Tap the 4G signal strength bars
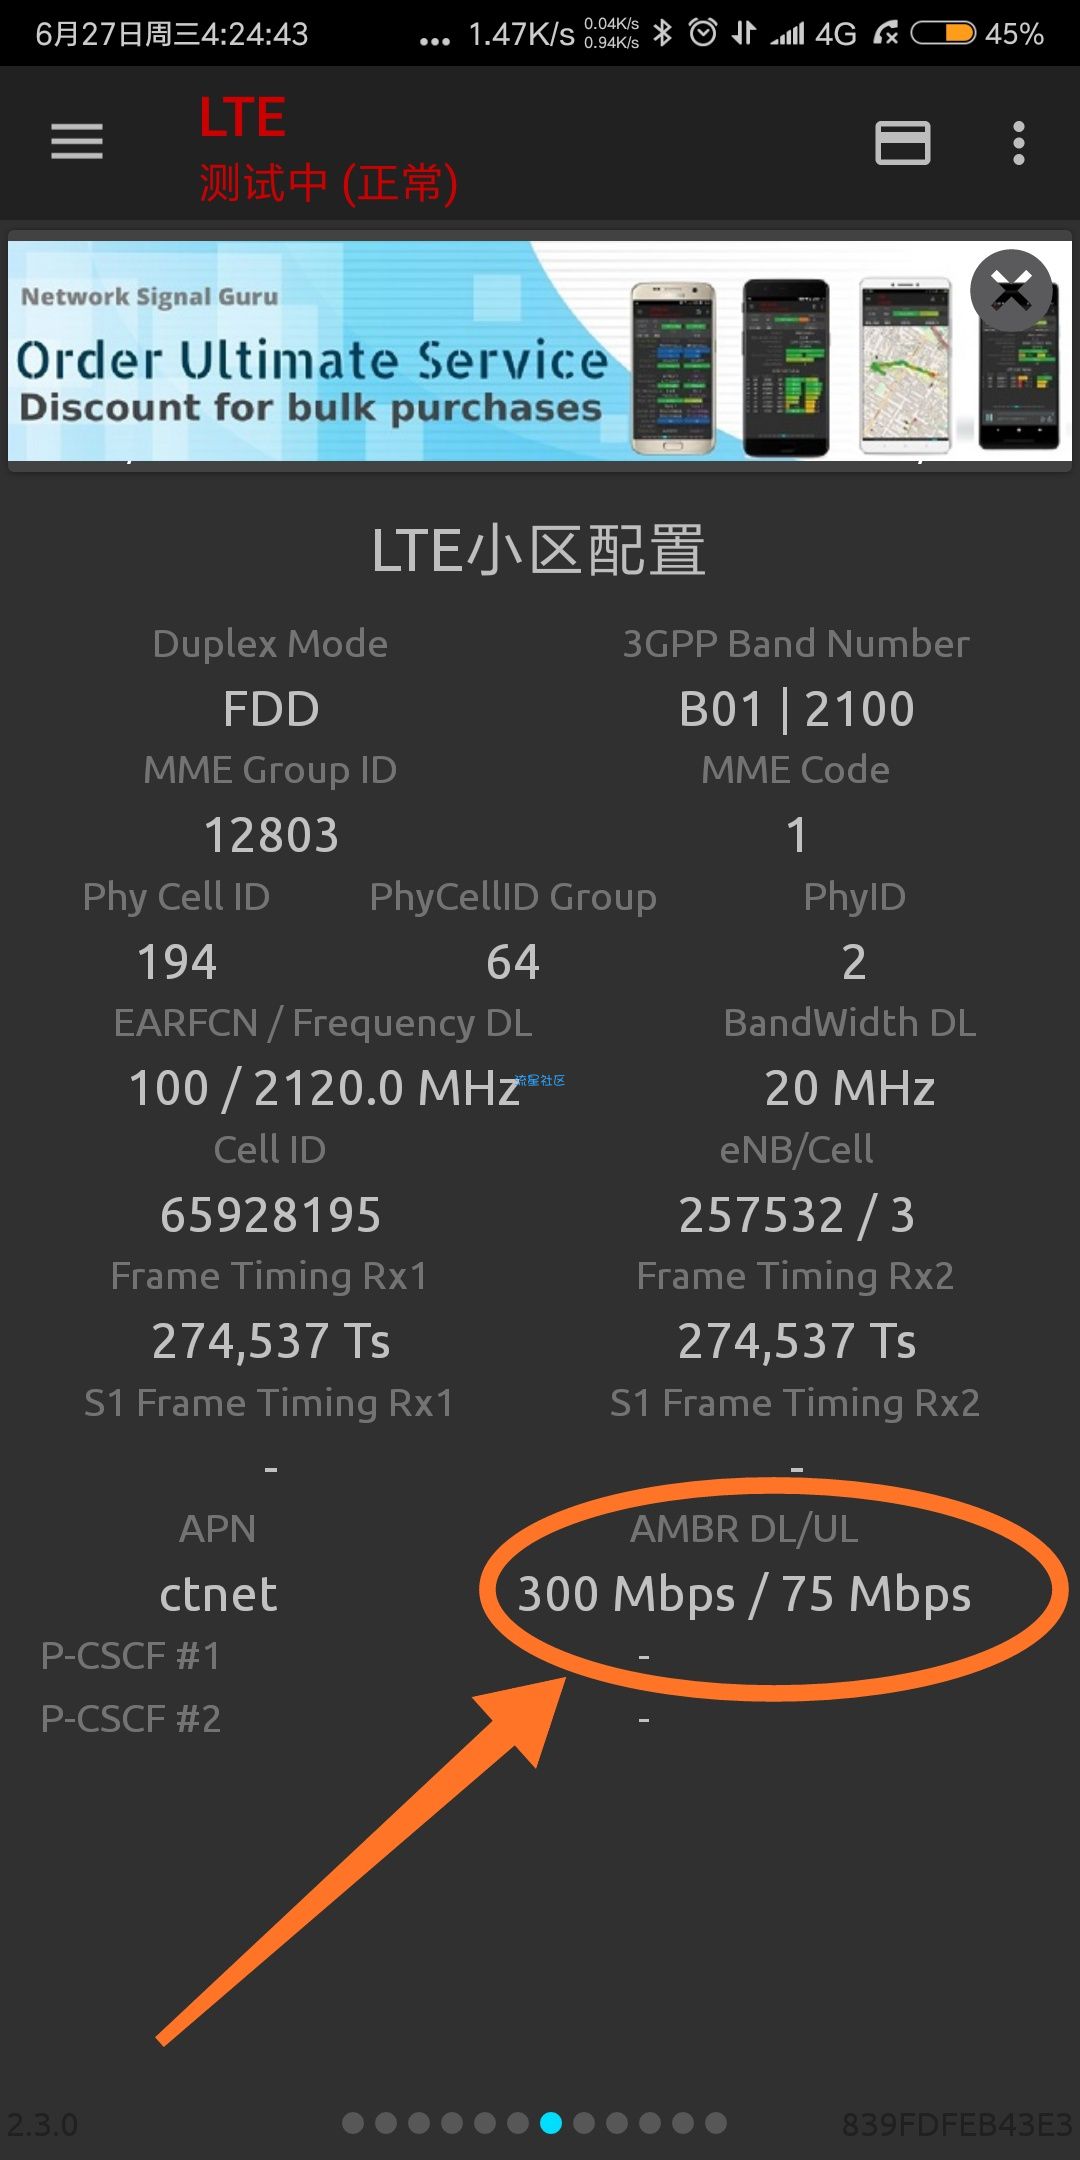This screenshot has width=1080, height=2160. click(787, 34)
